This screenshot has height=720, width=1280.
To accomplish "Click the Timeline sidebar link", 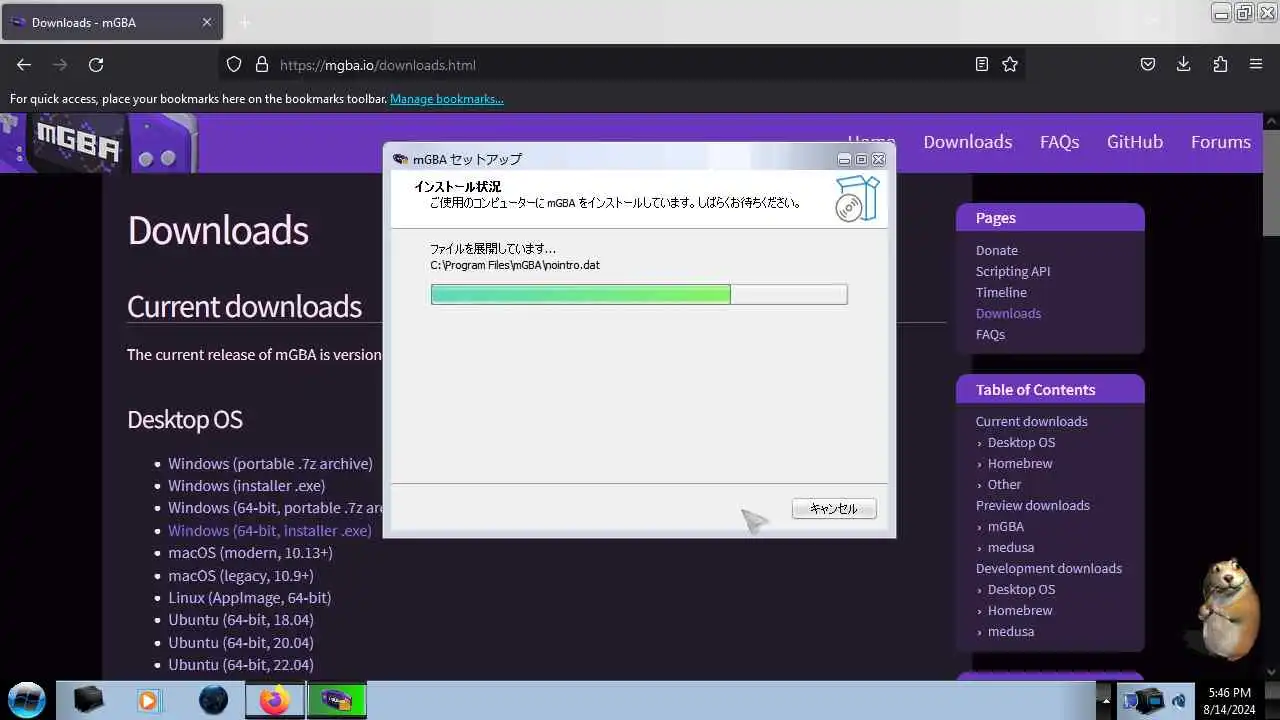I will coord(1001,292).
